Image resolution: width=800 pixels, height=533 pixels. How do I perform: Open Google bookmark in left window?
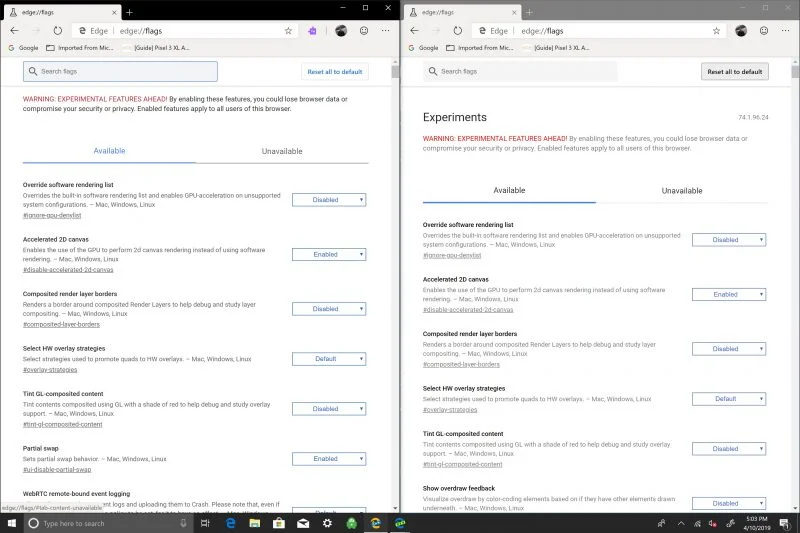coord(23,48)
